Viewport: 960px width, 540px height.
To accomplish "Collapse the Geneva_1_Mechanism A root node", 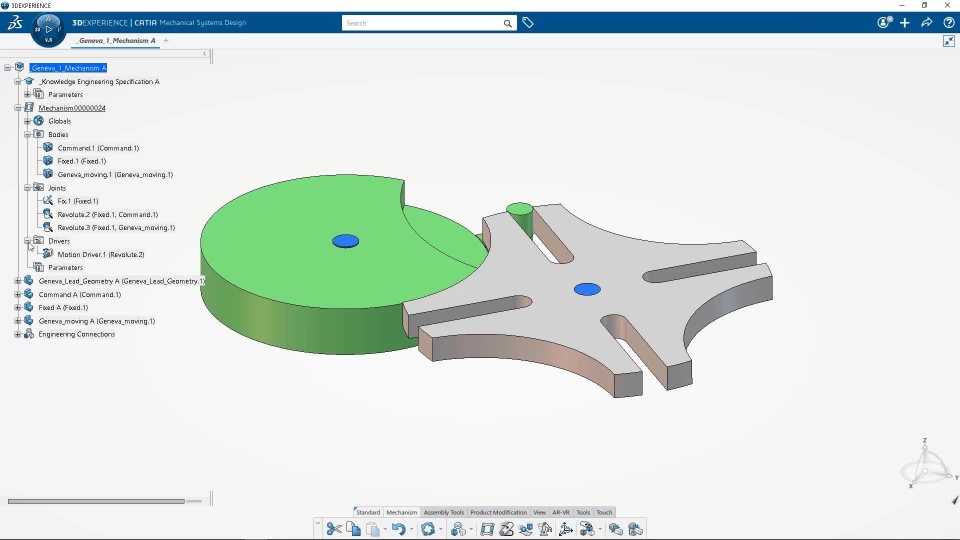I will point(7,67).
